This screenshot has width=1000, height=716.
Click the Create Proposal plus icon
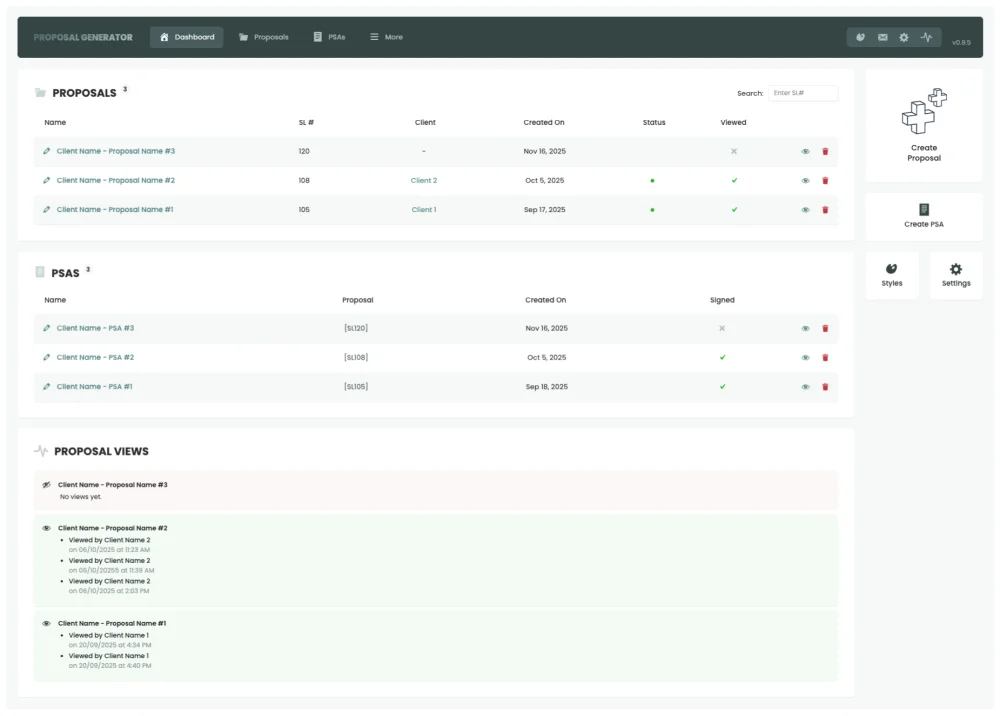click(x=923, y=113)
